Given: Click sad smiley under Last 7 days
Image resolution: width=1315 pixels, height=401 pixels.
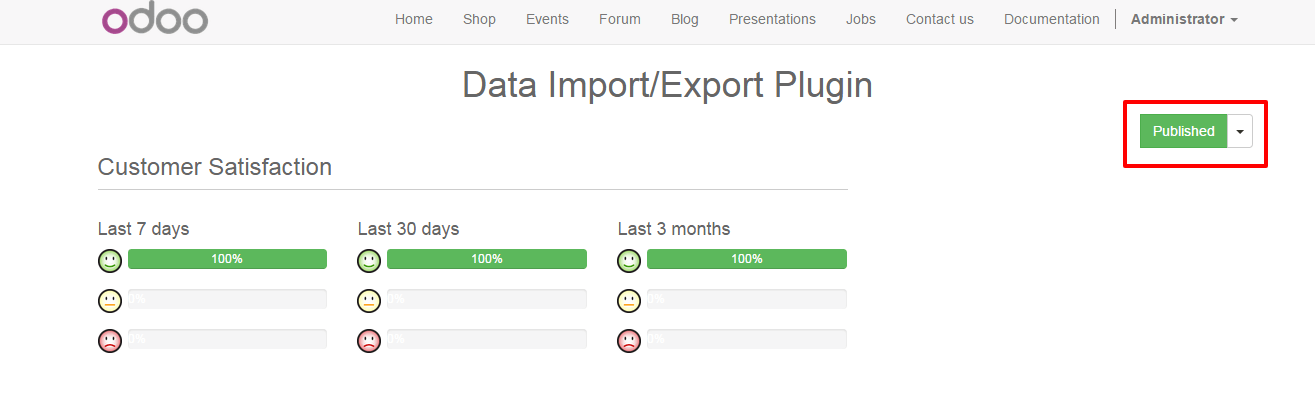Looking at the screenshot, I should [x=110, y=341].
